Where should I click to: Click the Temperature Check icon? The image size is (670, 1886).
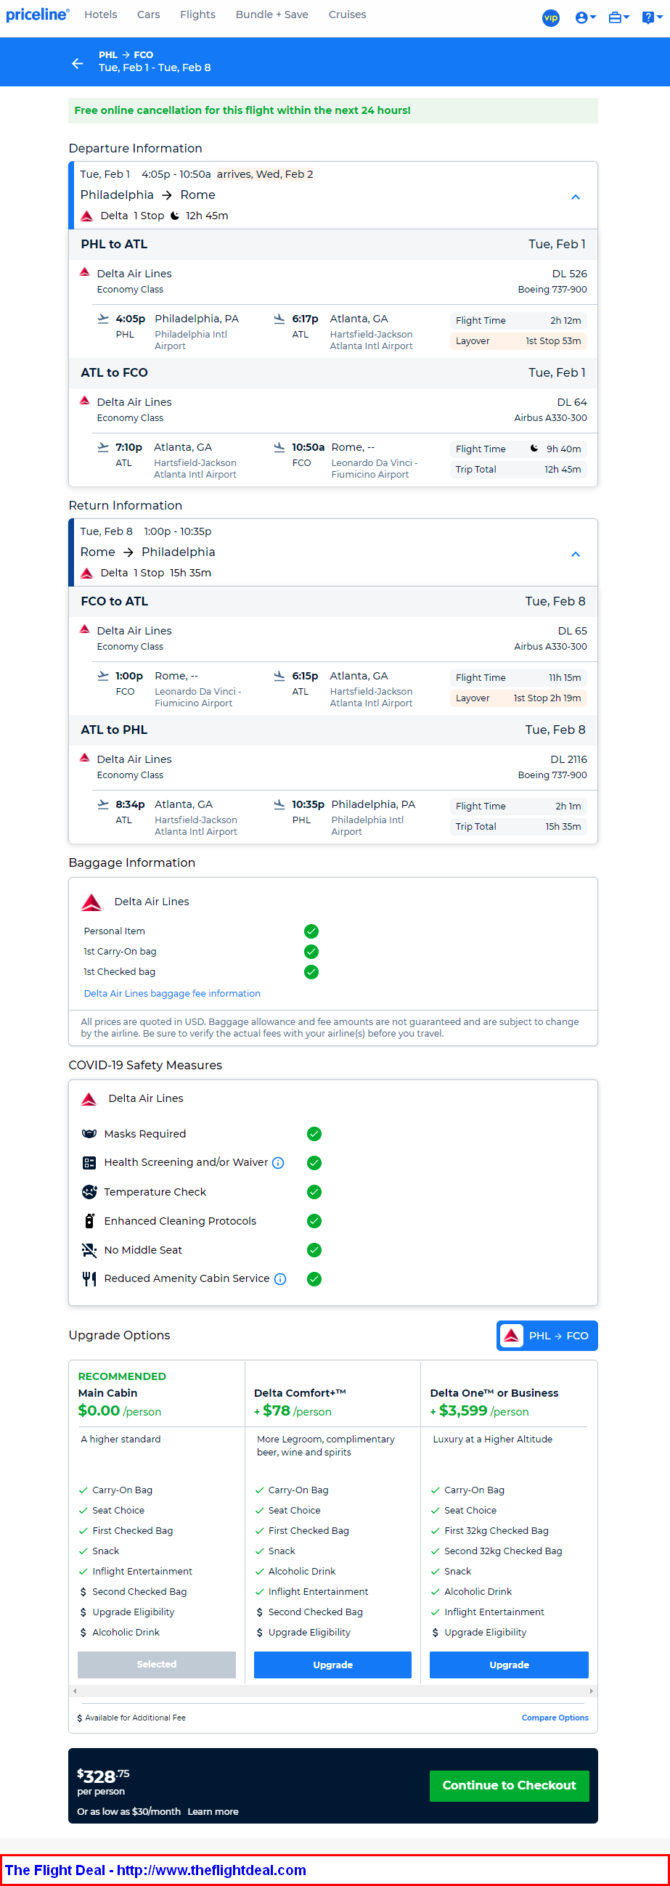tap(89, 1192)
